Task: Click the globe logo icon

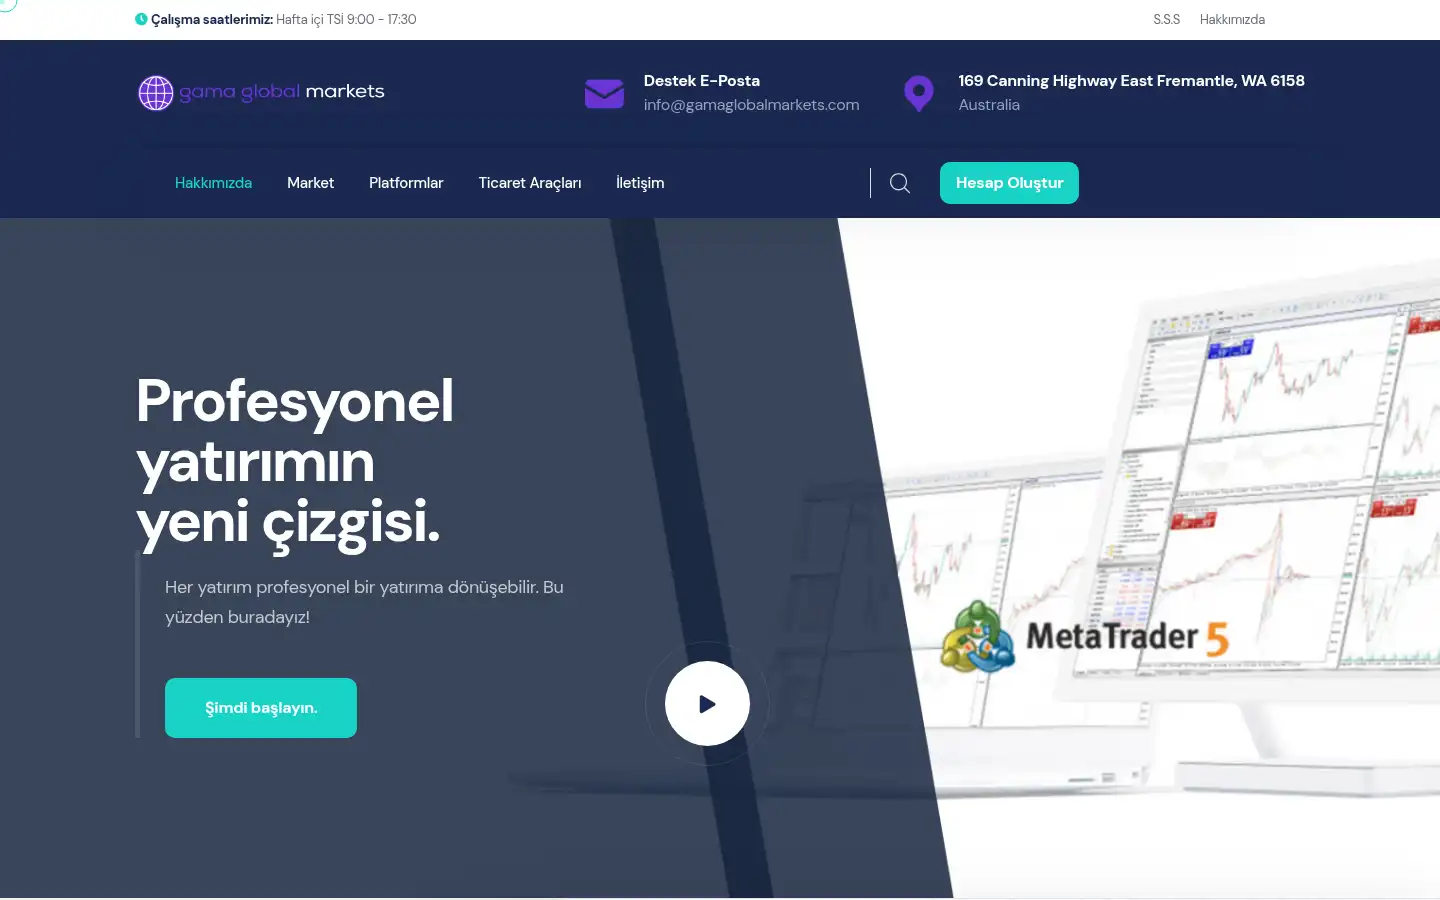Action: [156, 93]
